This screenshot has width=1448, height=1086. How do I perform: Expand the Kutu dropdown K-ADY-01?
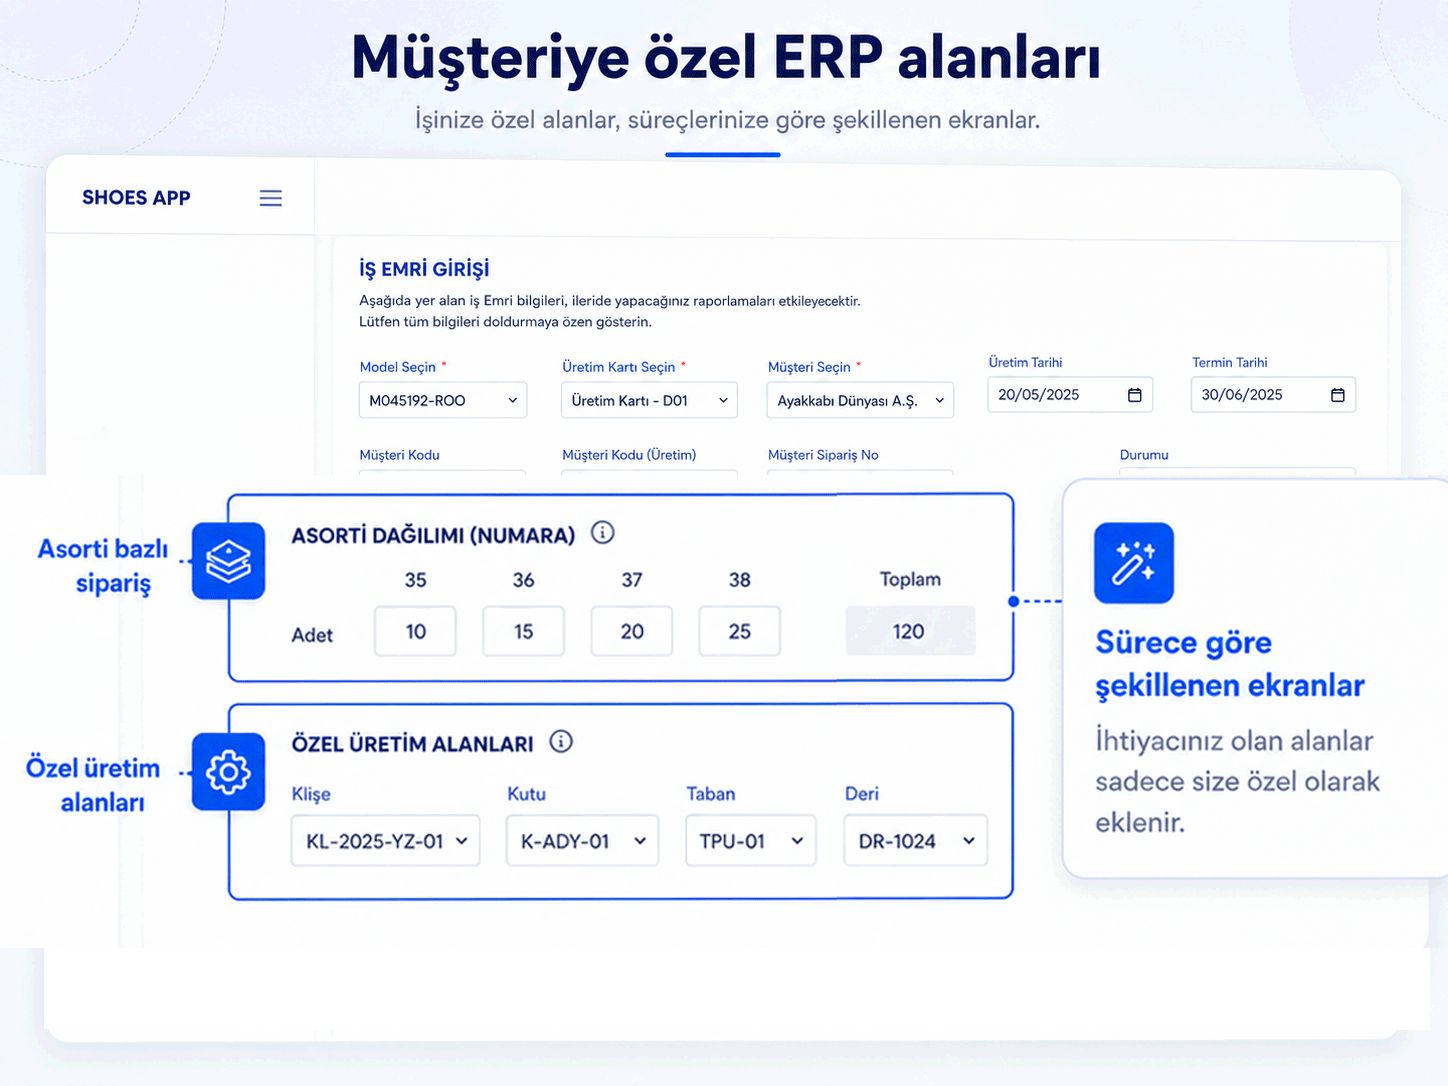point(582,841)
